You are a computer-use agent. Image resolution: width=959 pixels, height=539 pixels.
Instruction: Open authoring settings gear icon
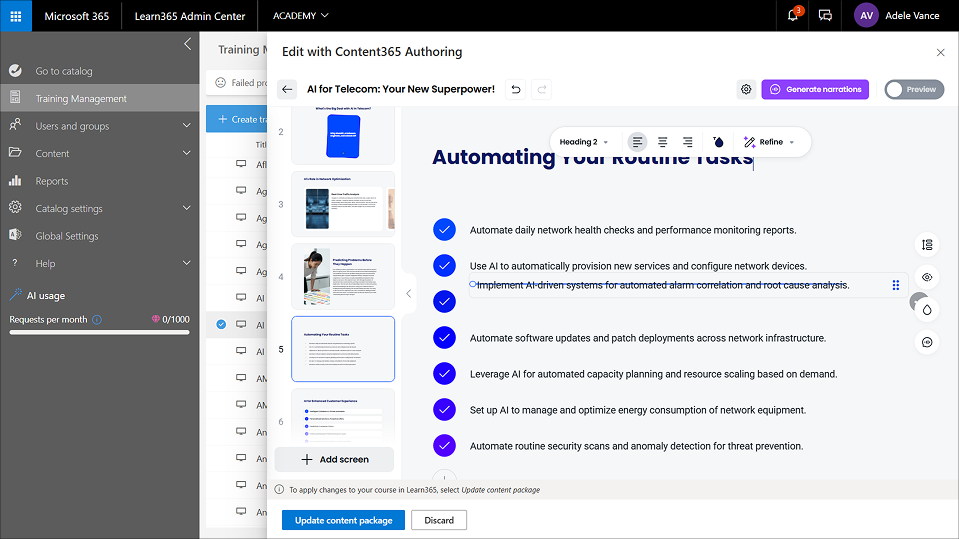(746, 89)
